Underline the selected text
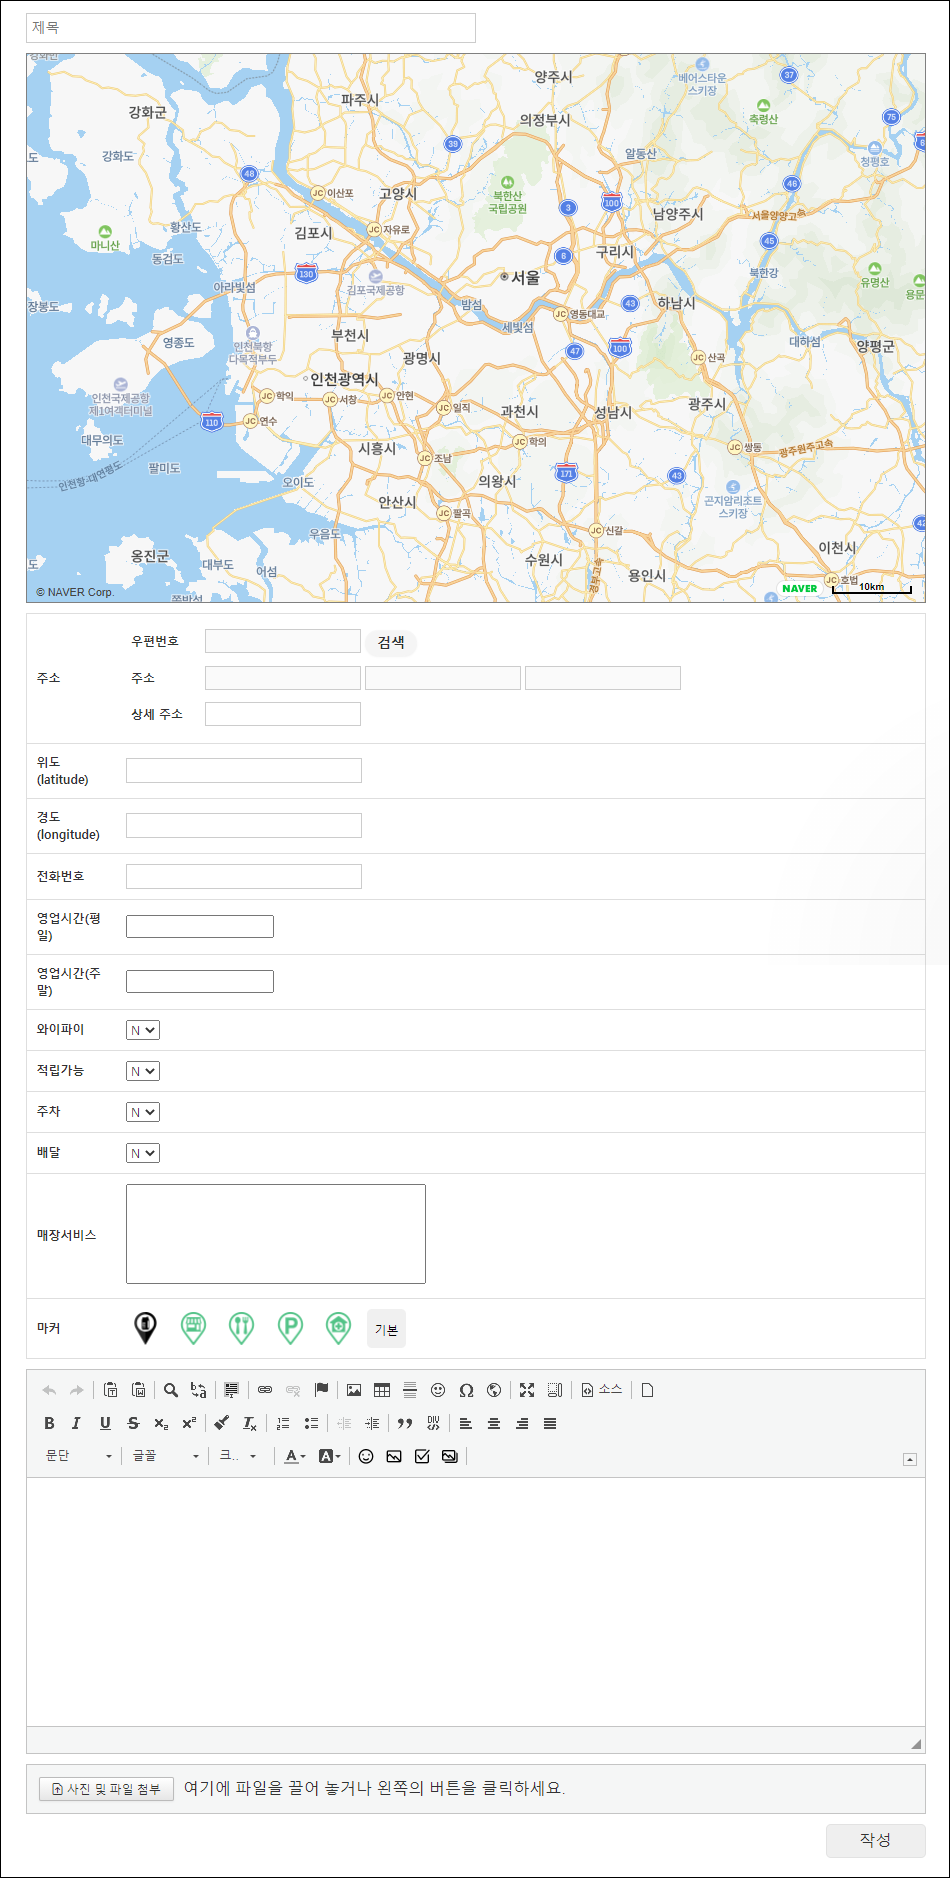 tap(105, 1423)
